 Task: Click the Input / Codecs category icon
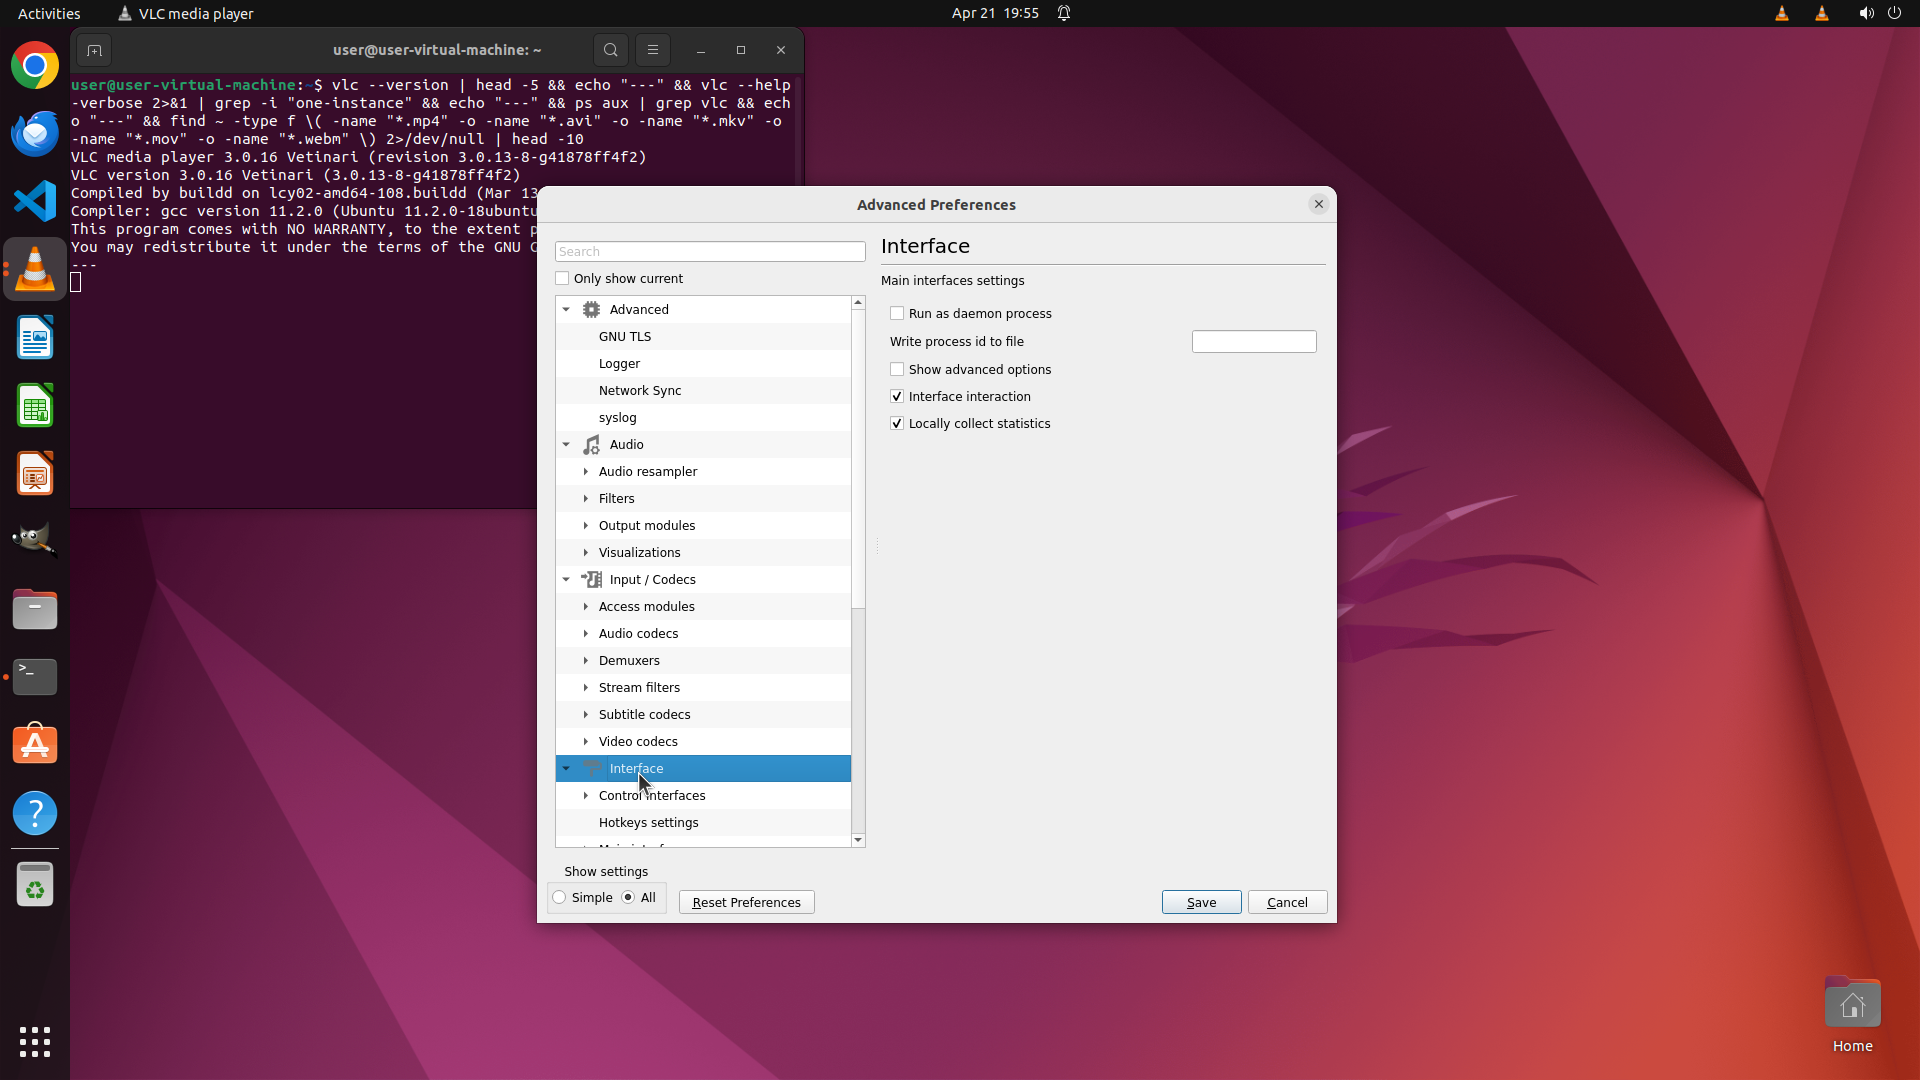tap(591, 580)
